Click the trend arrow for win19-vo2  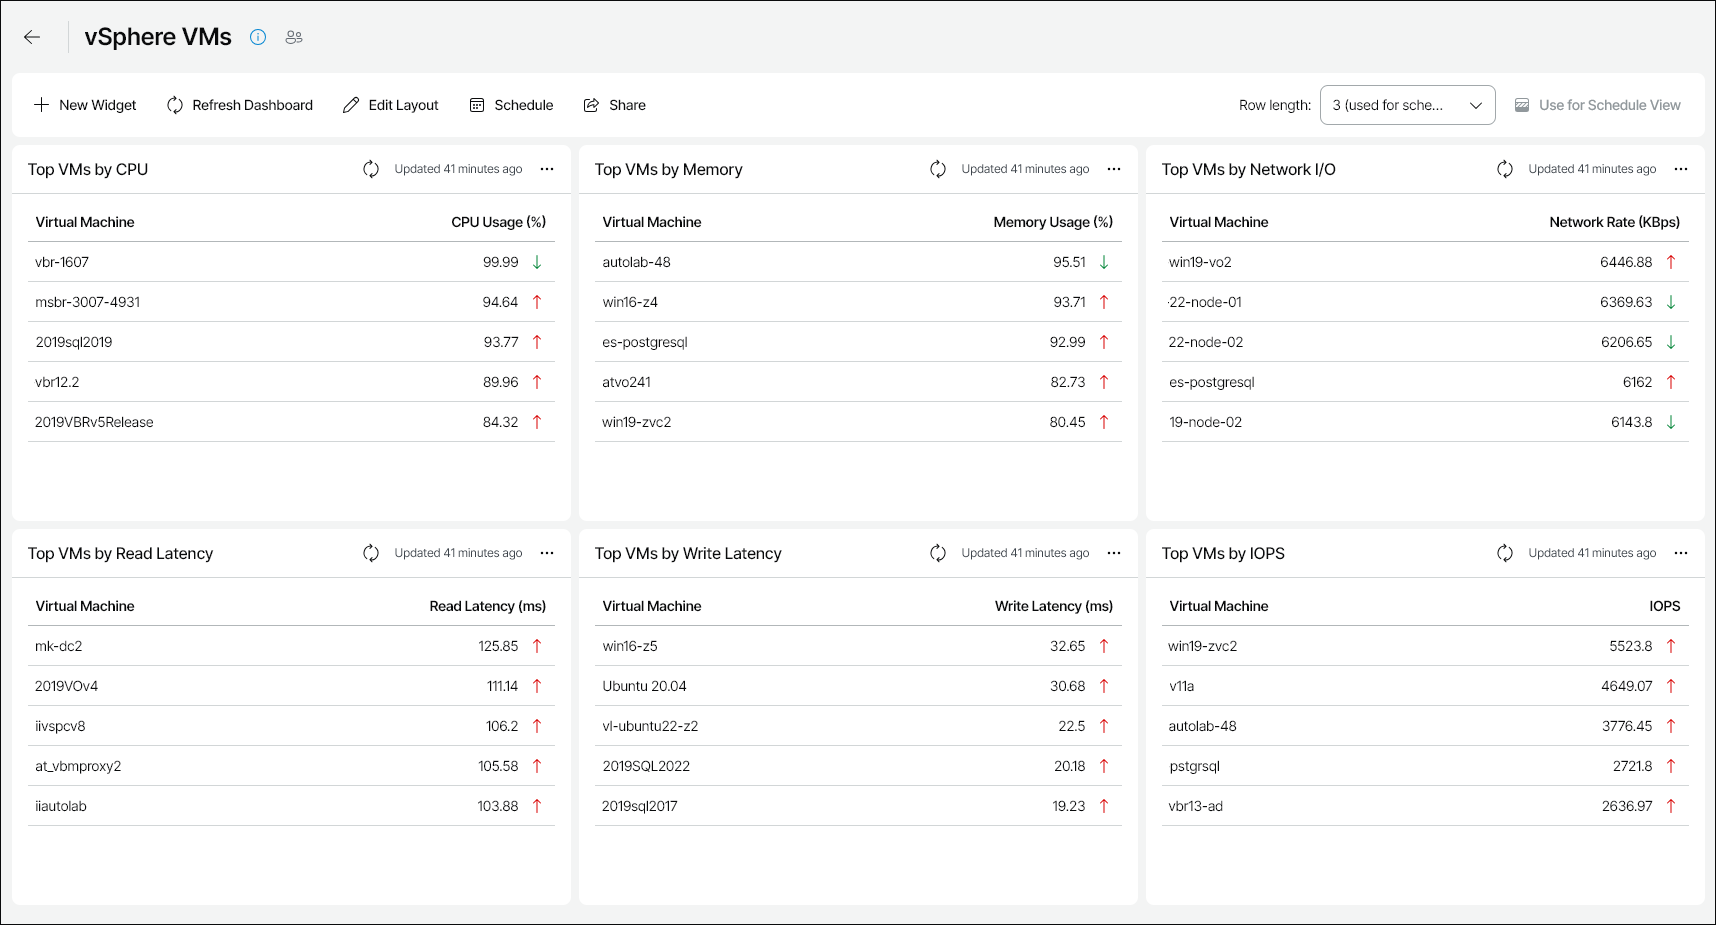(1671, 262)
